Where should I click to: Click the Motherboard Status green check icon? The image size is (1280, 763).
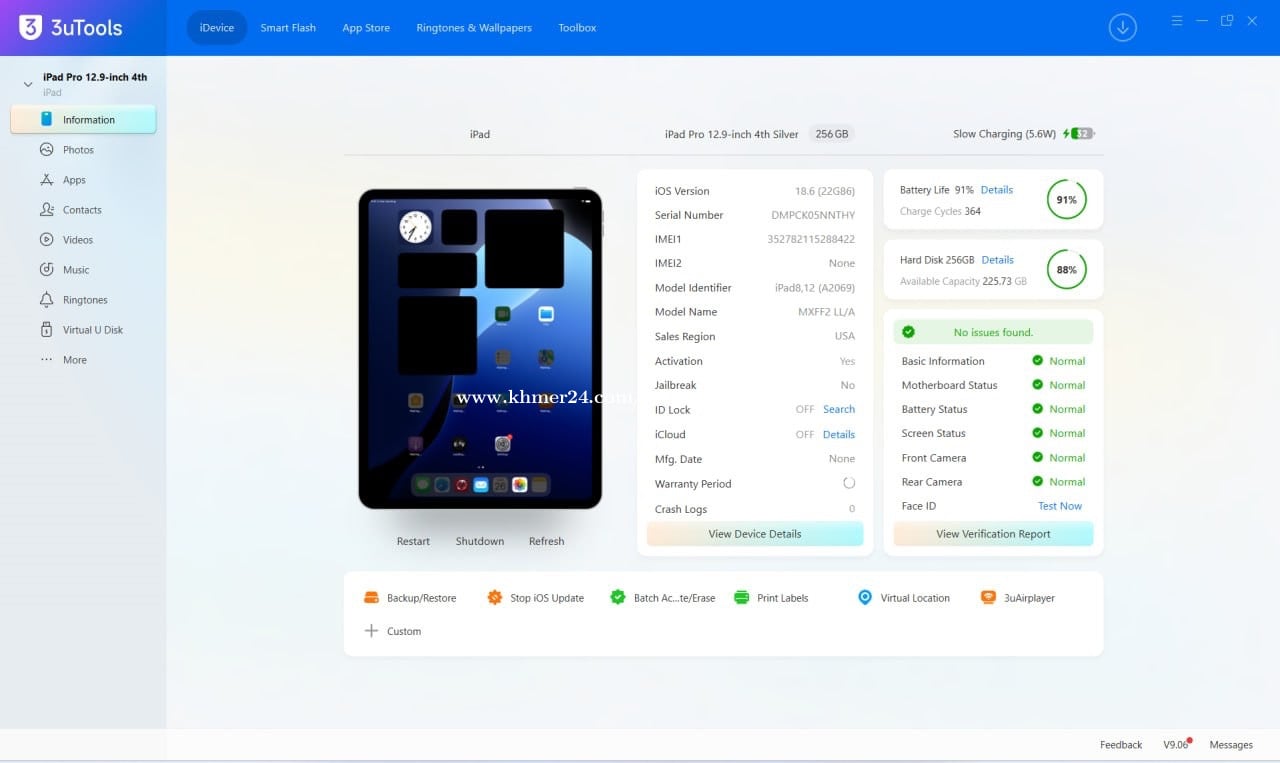(1038, 385)
